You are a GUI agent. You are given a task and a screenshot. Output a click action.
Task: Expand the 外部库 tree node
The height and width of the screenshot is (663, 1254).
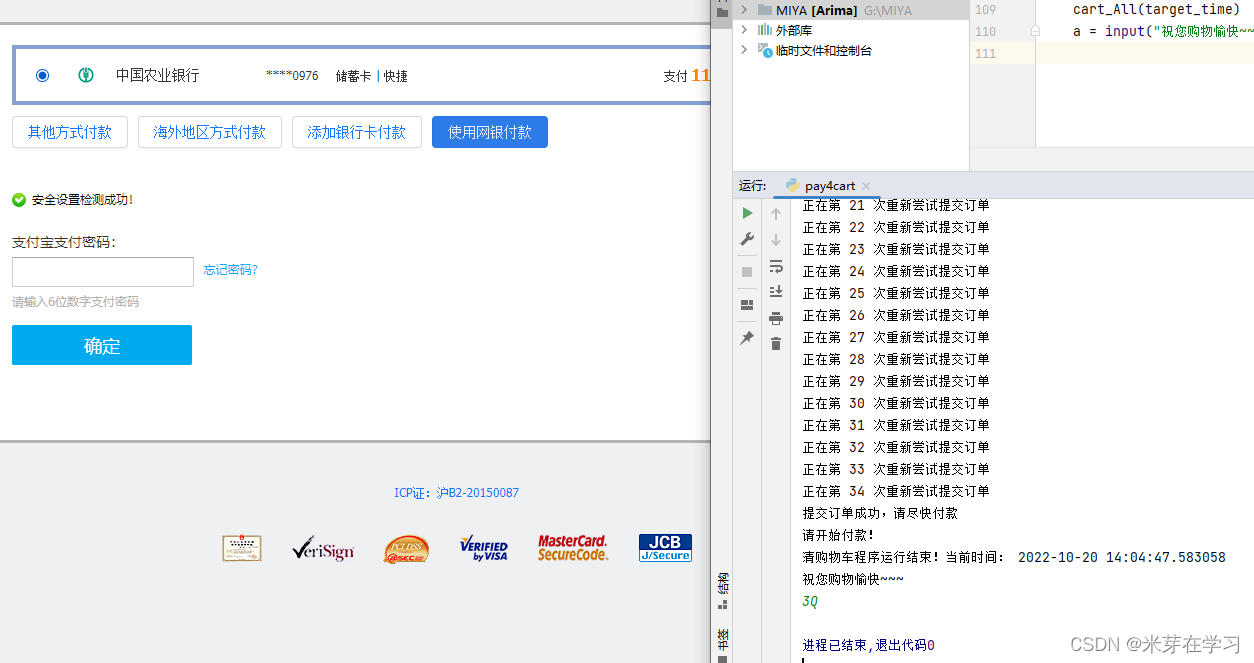pyautogui.click(x=743, y=30)
